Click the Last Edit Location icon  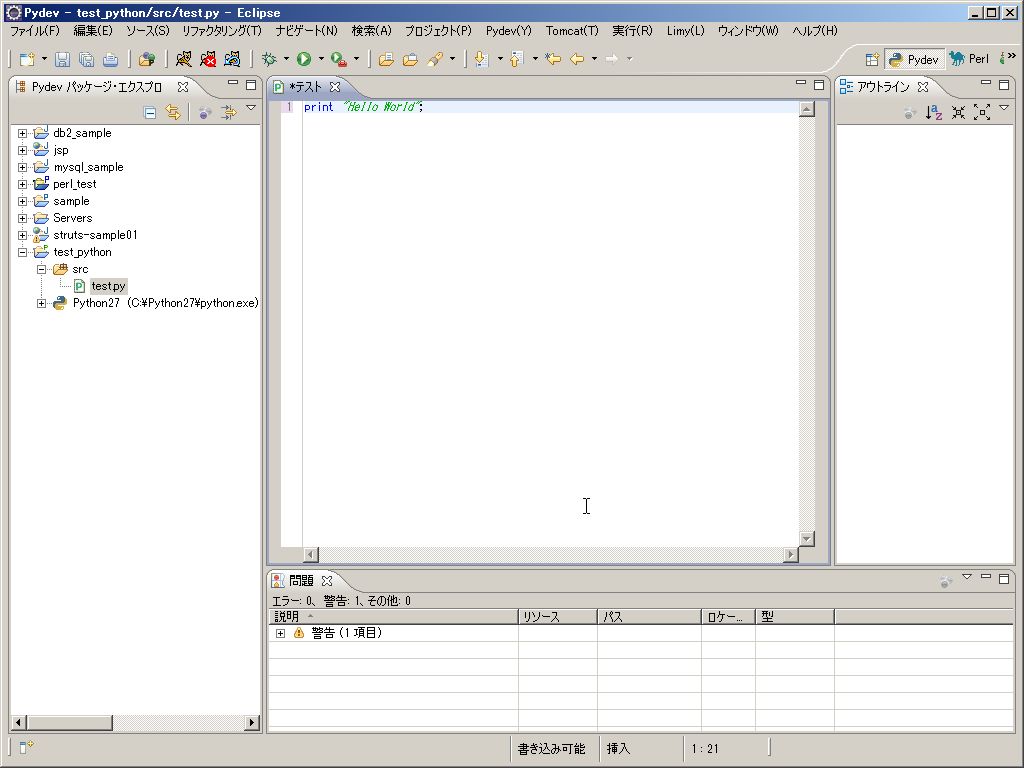point(552,59)
